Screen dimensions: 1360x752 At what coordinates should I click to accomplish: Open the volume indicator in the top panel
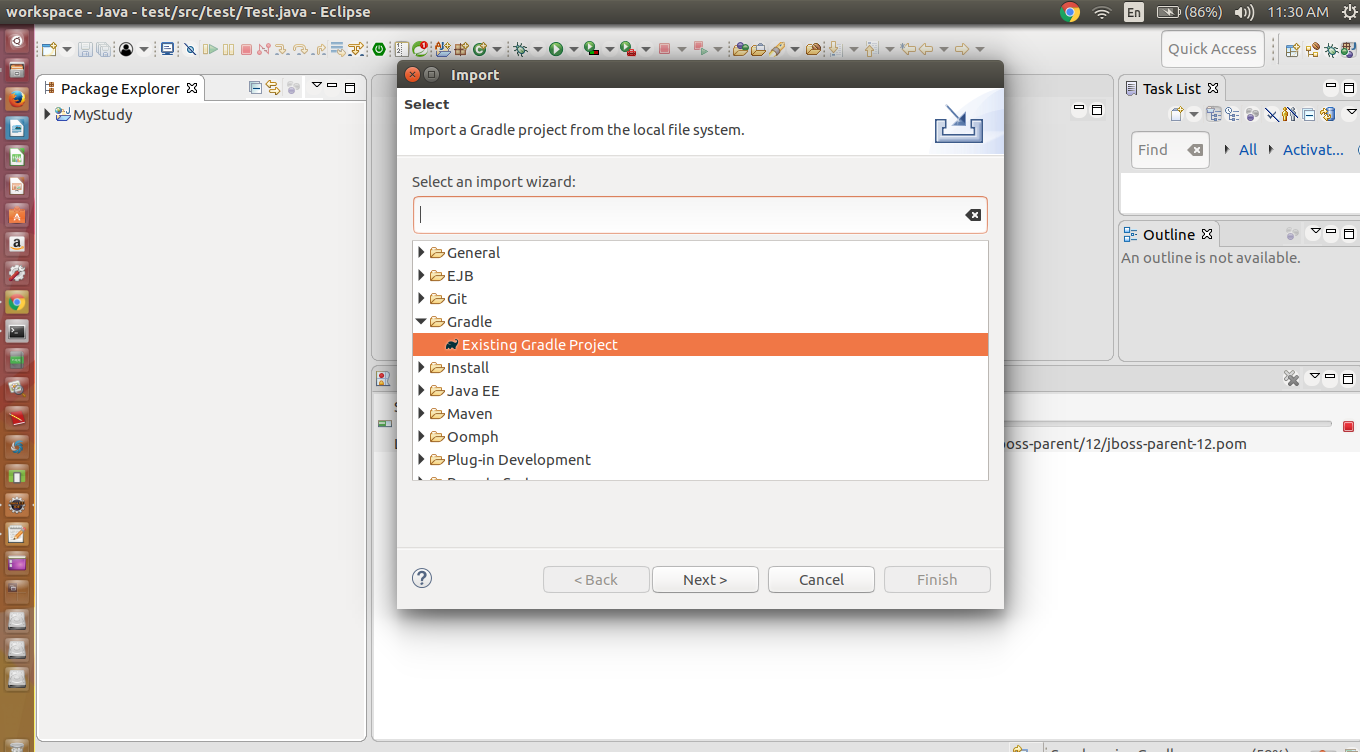[1244, 12]
